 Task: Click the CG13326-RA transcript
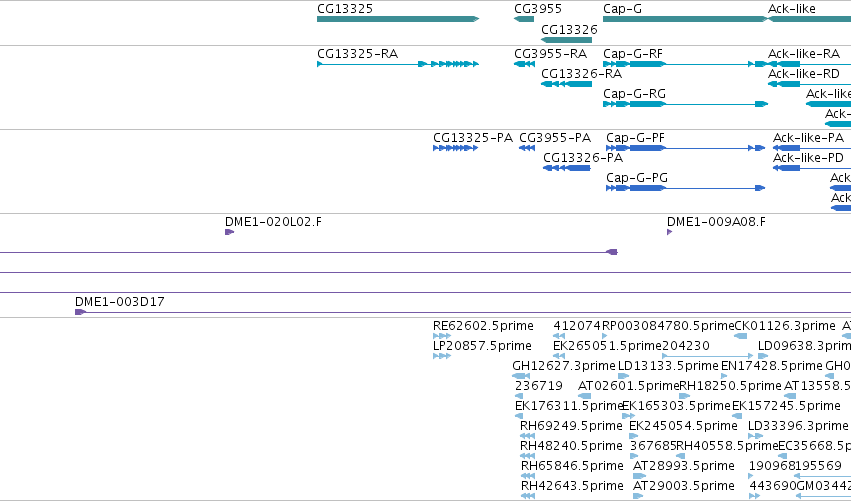[566, 84]
